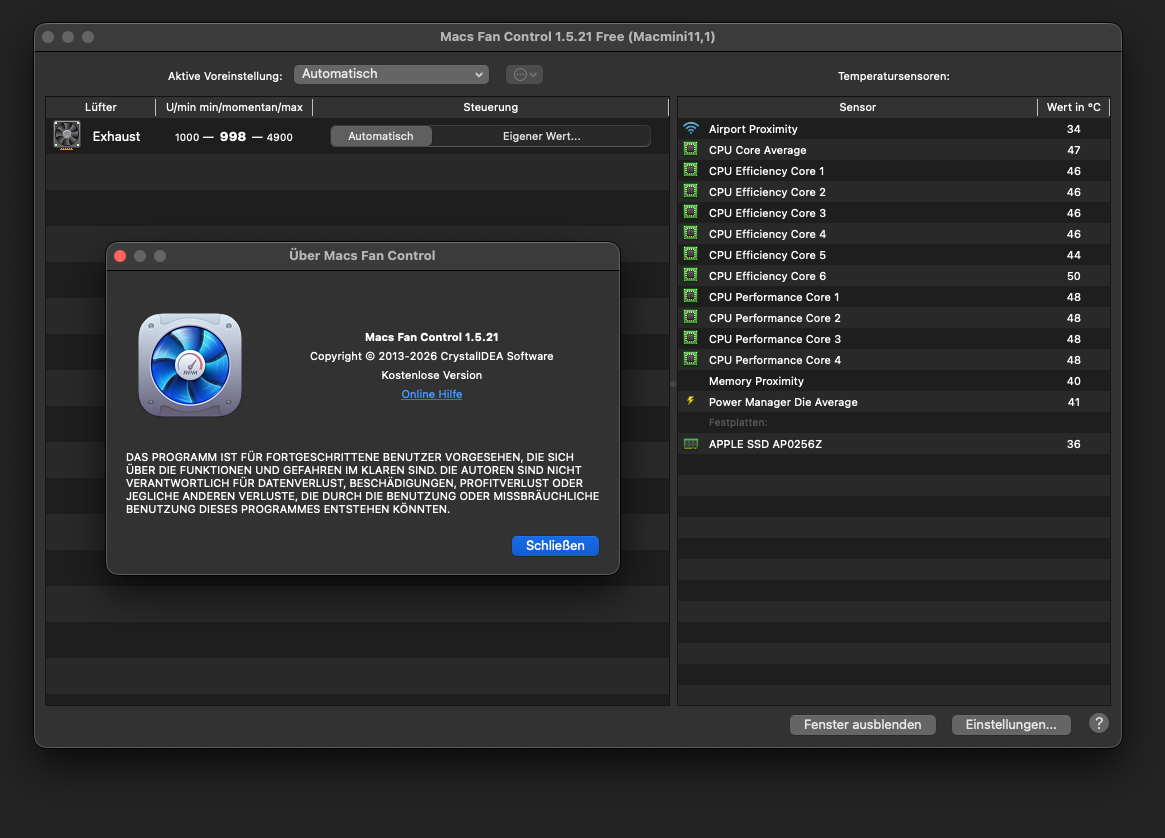Click chip icon for CPU Performance Core 1
This screenshot has height=838, width=1165.
click(x=691, y=296)
